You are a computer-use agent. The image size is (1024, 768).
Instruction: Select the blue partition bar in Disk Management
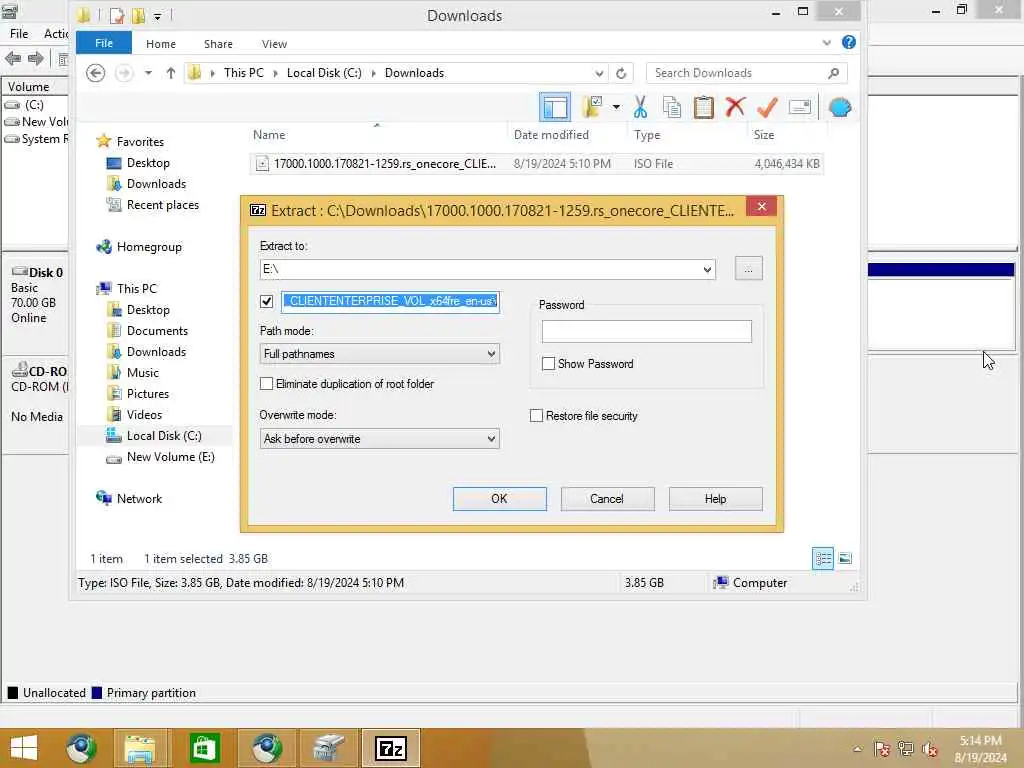coord(940,270)
